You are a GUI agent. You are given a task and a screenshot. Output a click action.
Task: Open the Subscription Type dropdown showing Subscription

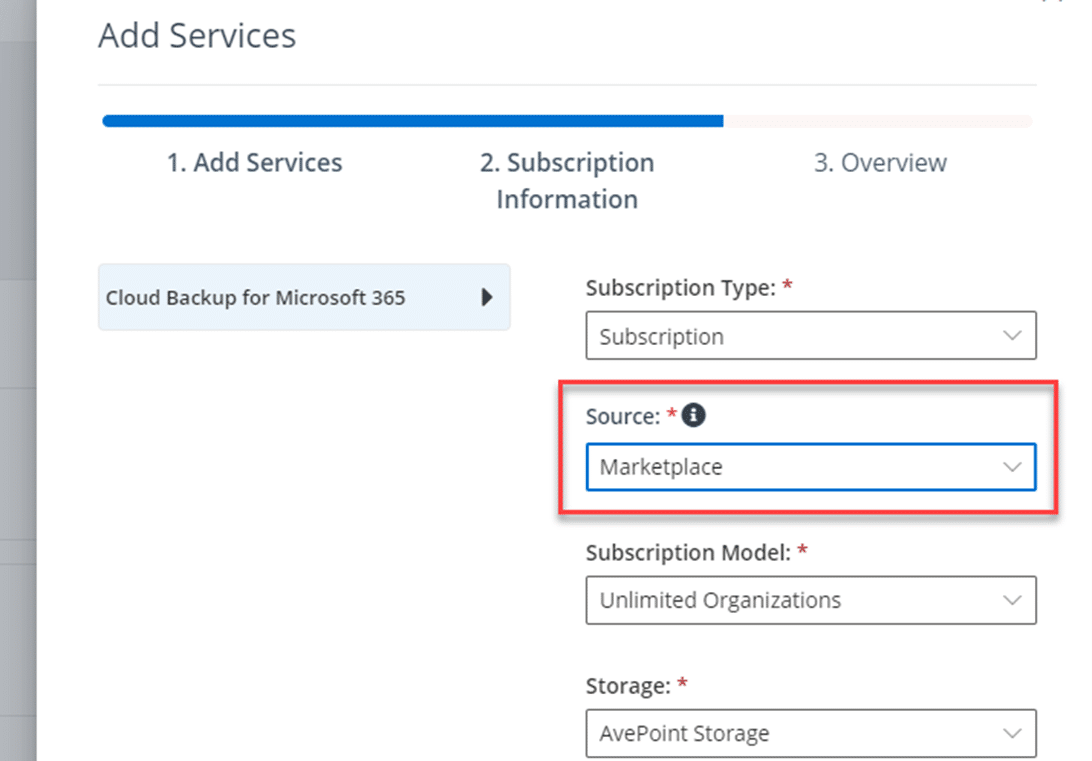[x=810, y=336]
